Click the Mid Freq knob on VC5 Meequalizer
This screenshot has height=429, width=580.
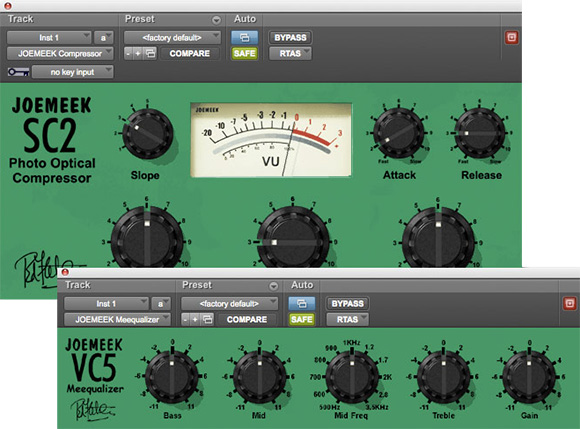coord(352,377)
